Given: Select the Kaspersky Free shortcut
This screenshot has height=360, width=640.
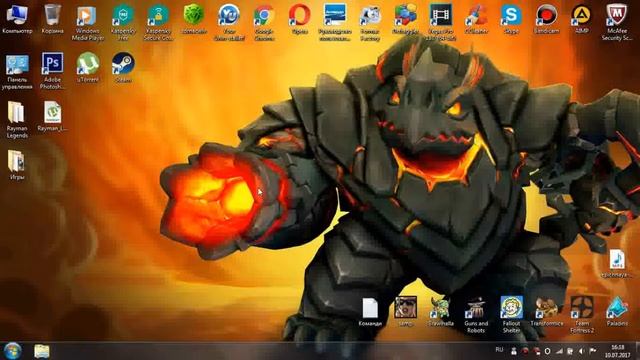Looking at the screenshot, I should 123,22.
